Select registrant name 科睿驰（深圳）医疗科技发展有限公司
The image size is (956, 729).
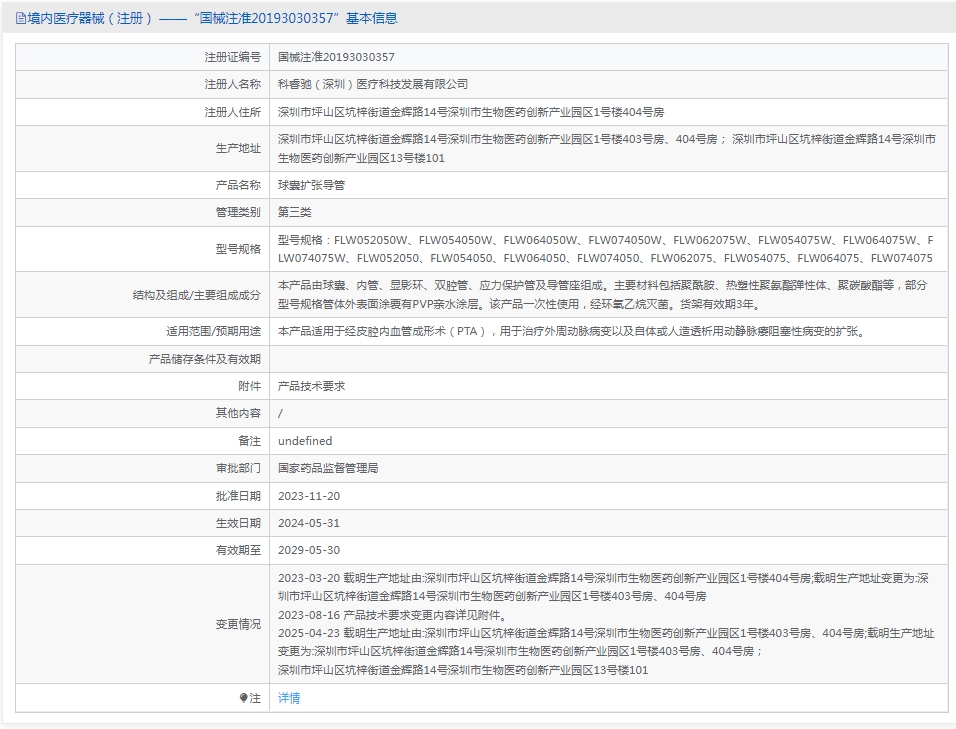tap(373, 84)
